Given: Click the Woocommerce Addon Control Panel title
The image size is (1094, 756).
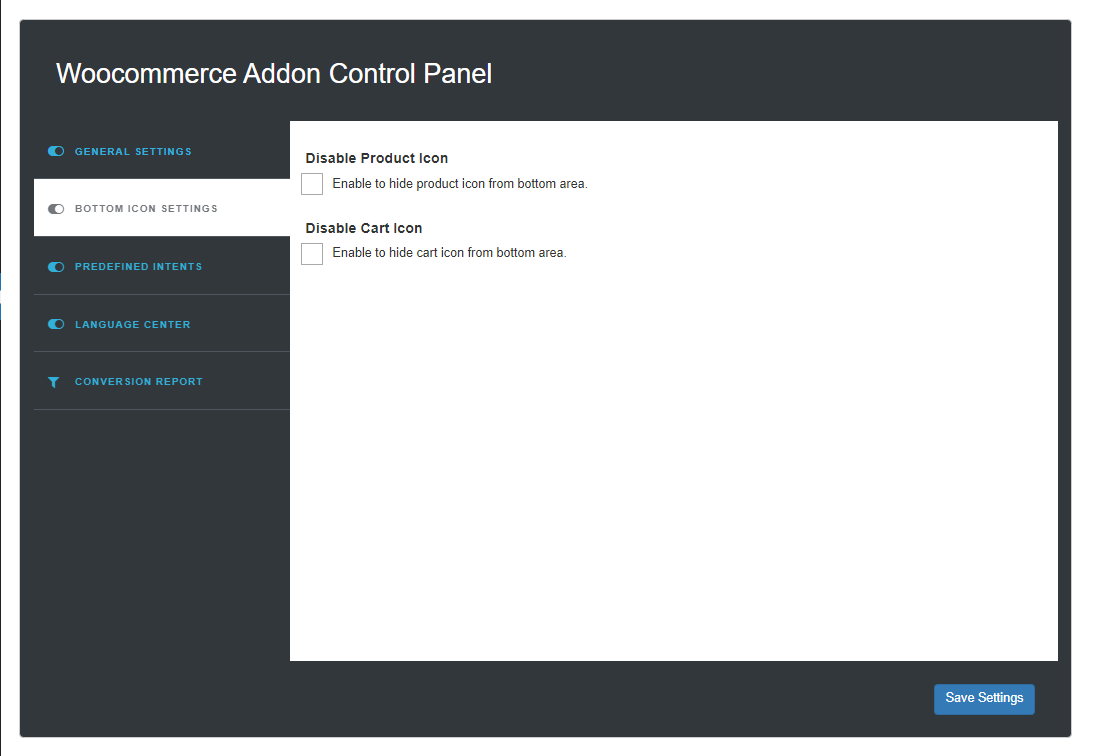Looking at the screenshot, I should tap(274, 73).
